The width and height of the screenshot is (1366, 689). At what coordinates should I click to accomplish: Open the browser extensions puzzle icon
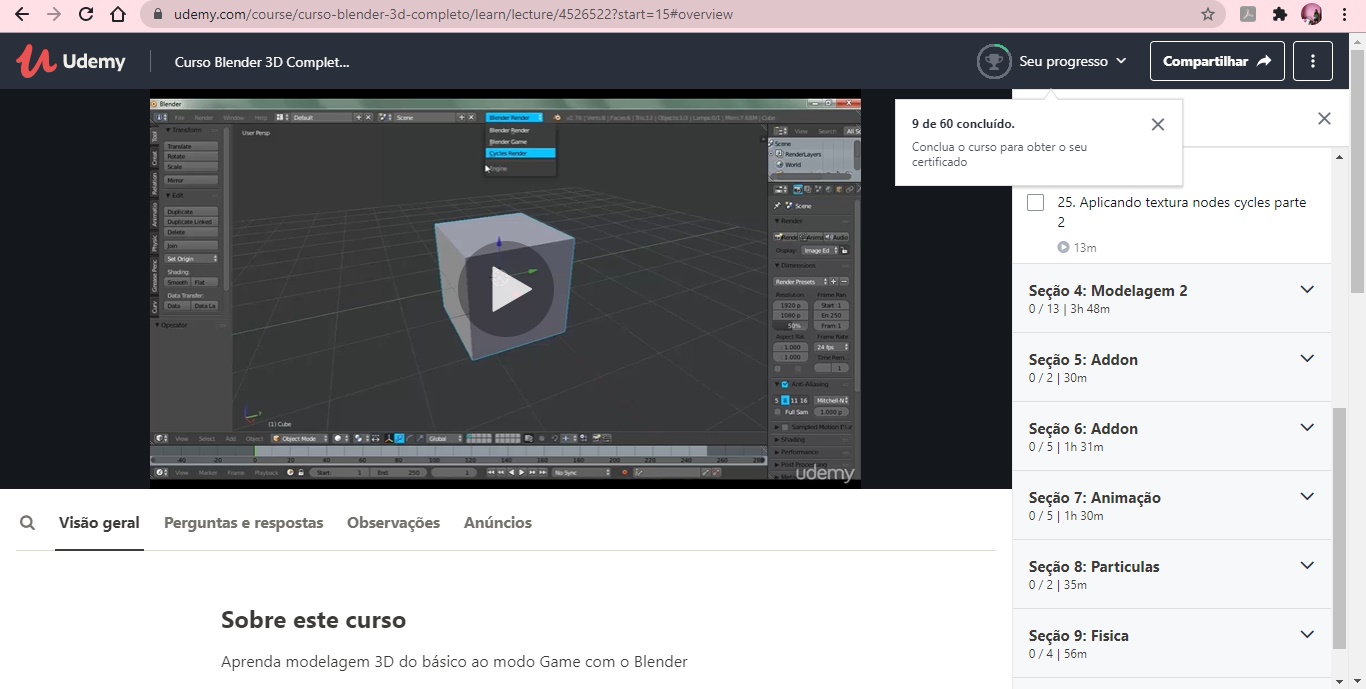pyautogui.click(x=1279, y=14)
